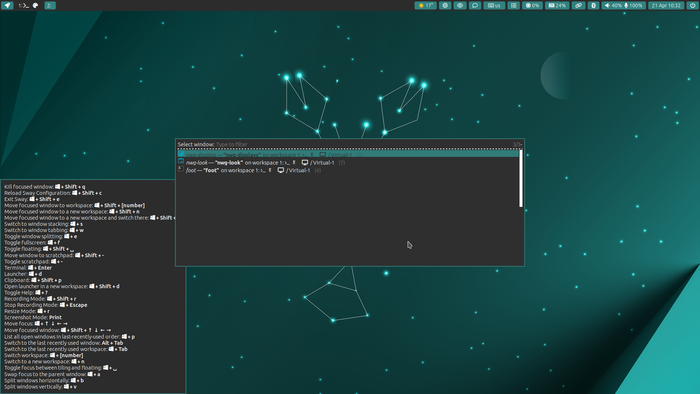
Task: Select the nwg-displays window entry
Action: pos(348,154)
